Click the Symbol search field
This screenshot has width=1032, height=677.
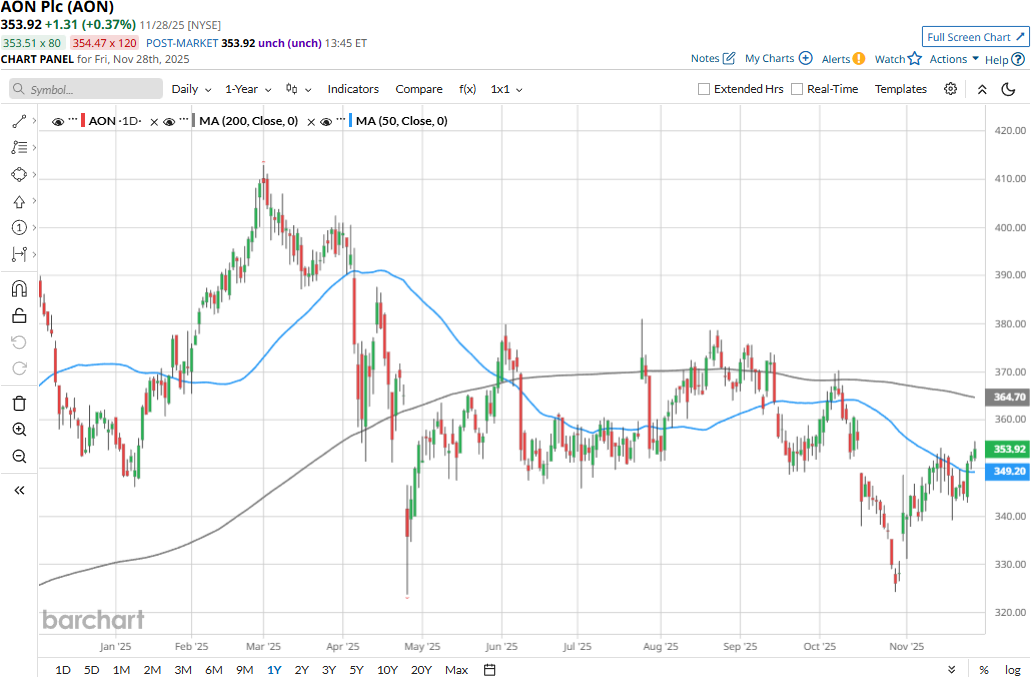tap(86, 89)
